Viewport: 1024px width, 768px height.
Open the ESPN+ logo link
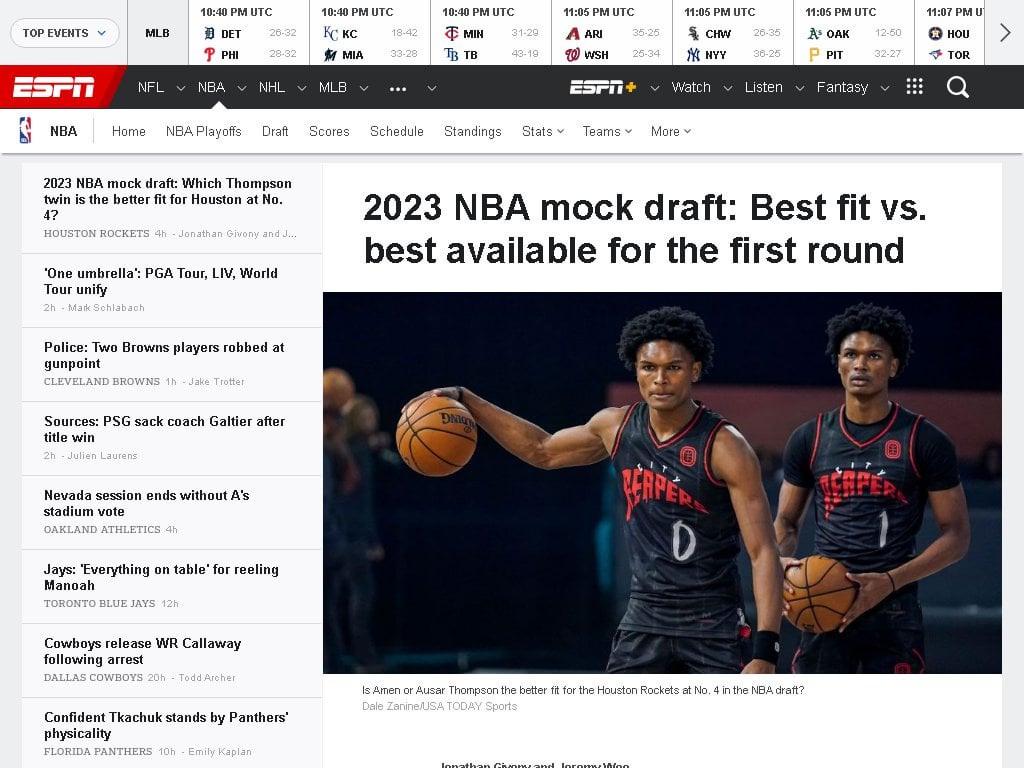click(602, 87)
